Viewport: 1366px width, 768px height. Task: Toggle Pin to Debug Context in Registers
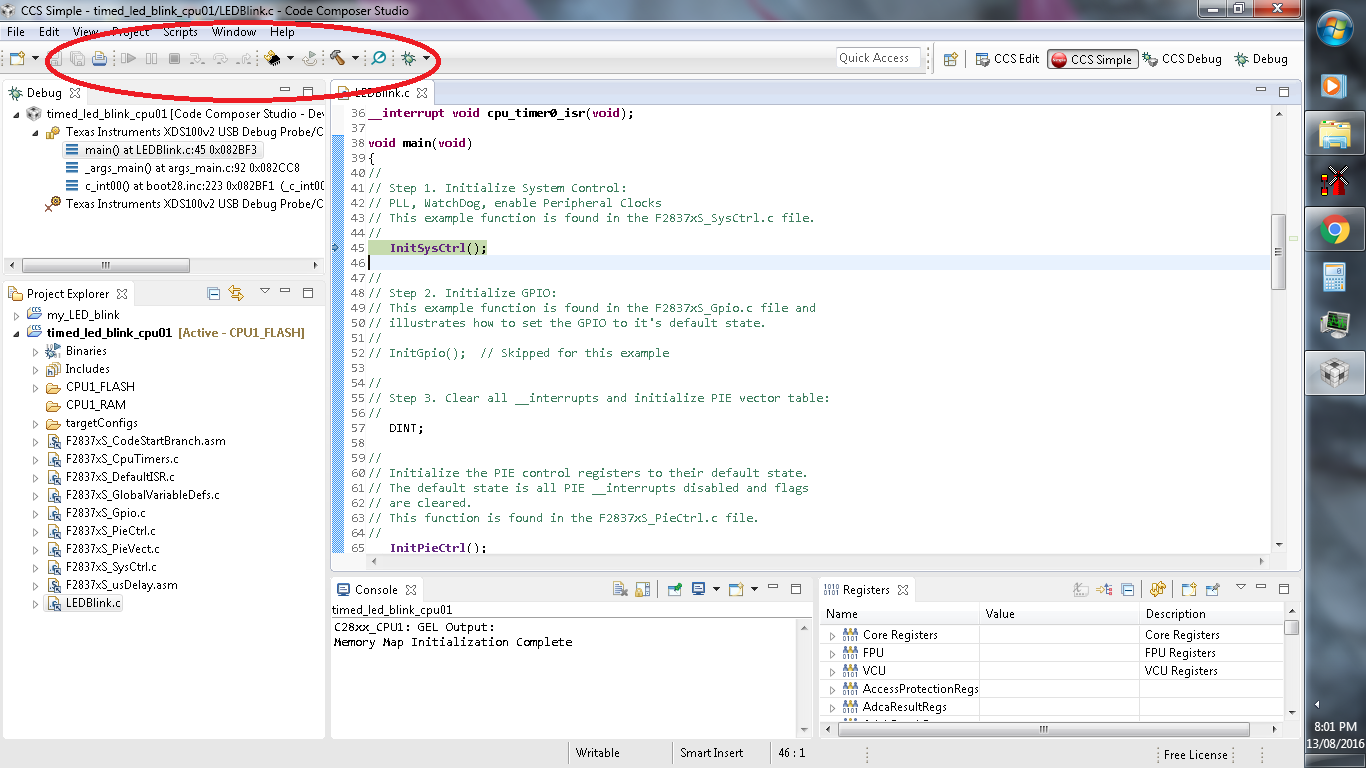1213,589
